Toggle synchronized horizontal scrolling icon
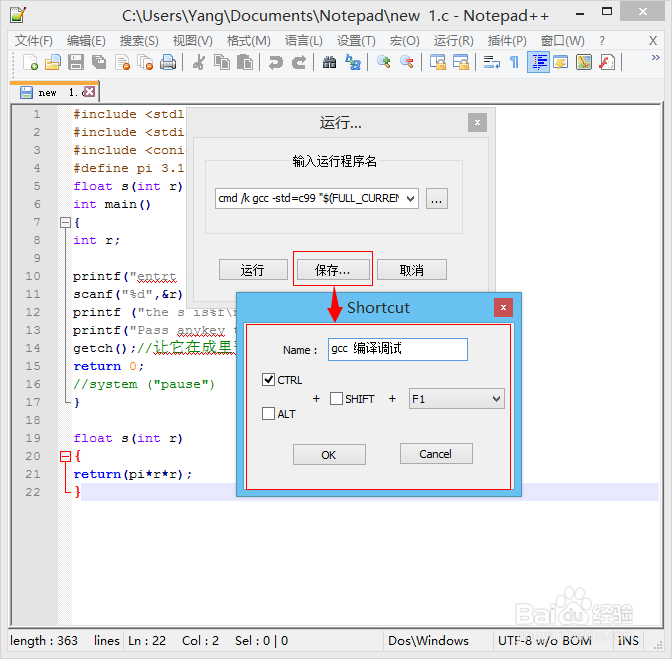The width and height of the screenshot is (672, 659). [x=461, y=63]
